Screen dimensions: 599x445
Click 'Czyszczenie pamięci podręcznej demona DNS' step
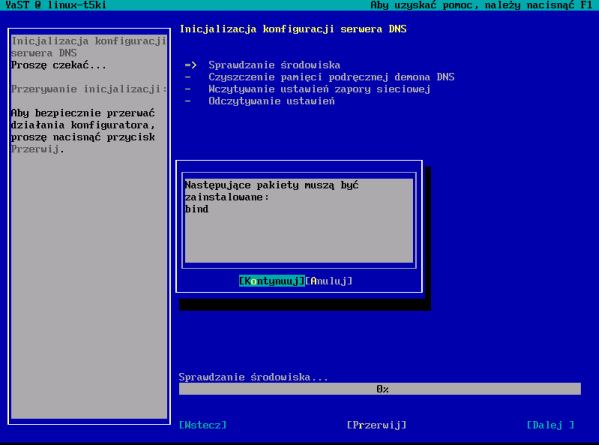coord(331,77)
